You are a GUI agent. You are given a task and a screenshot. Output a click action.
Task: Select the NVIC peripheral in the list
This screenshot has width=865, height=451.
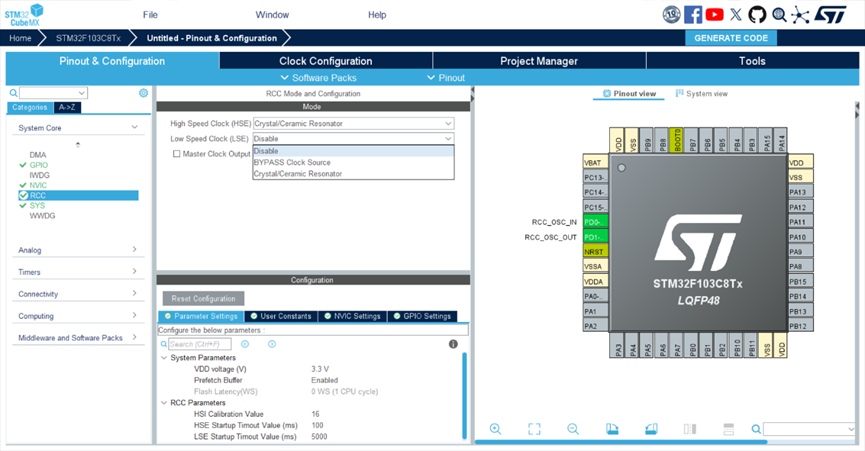pyautogui.click(x=38, y=185)
